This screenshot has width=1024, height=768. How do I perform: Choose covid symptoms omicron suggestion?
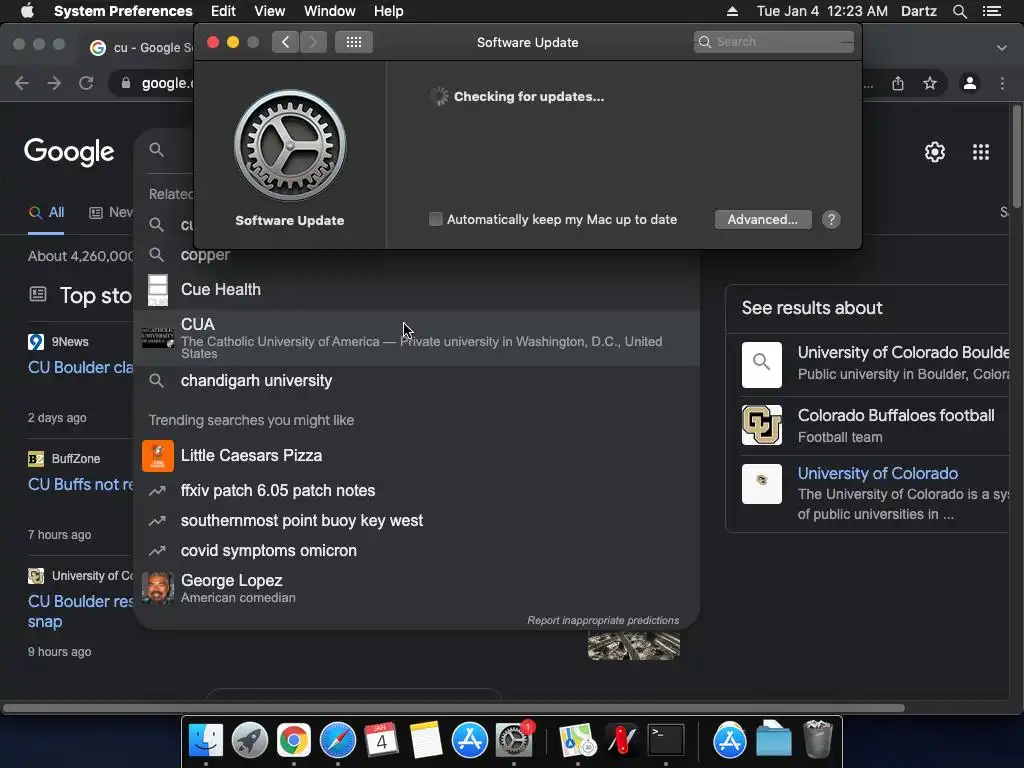tap(417, 551)
